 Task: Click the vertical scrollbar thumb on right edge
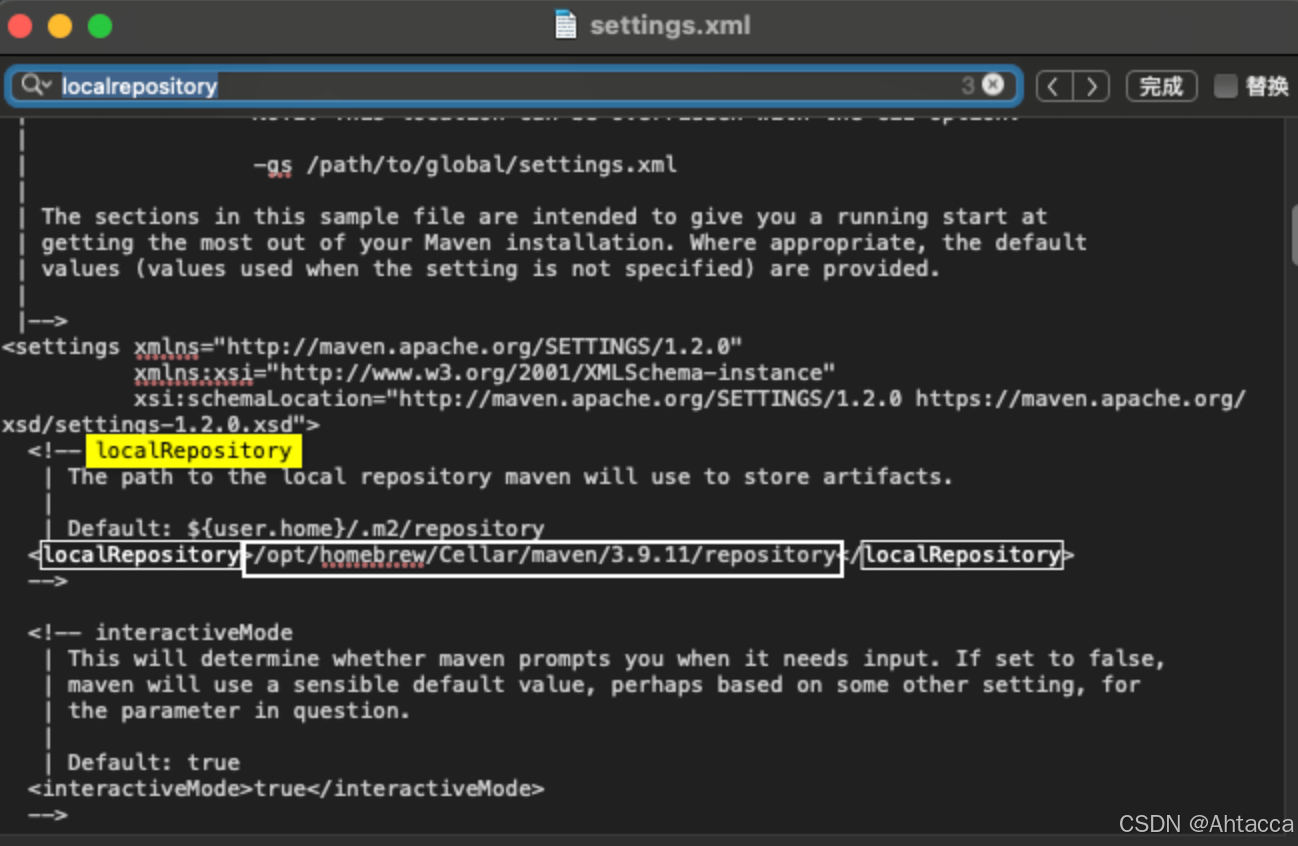1293,233
